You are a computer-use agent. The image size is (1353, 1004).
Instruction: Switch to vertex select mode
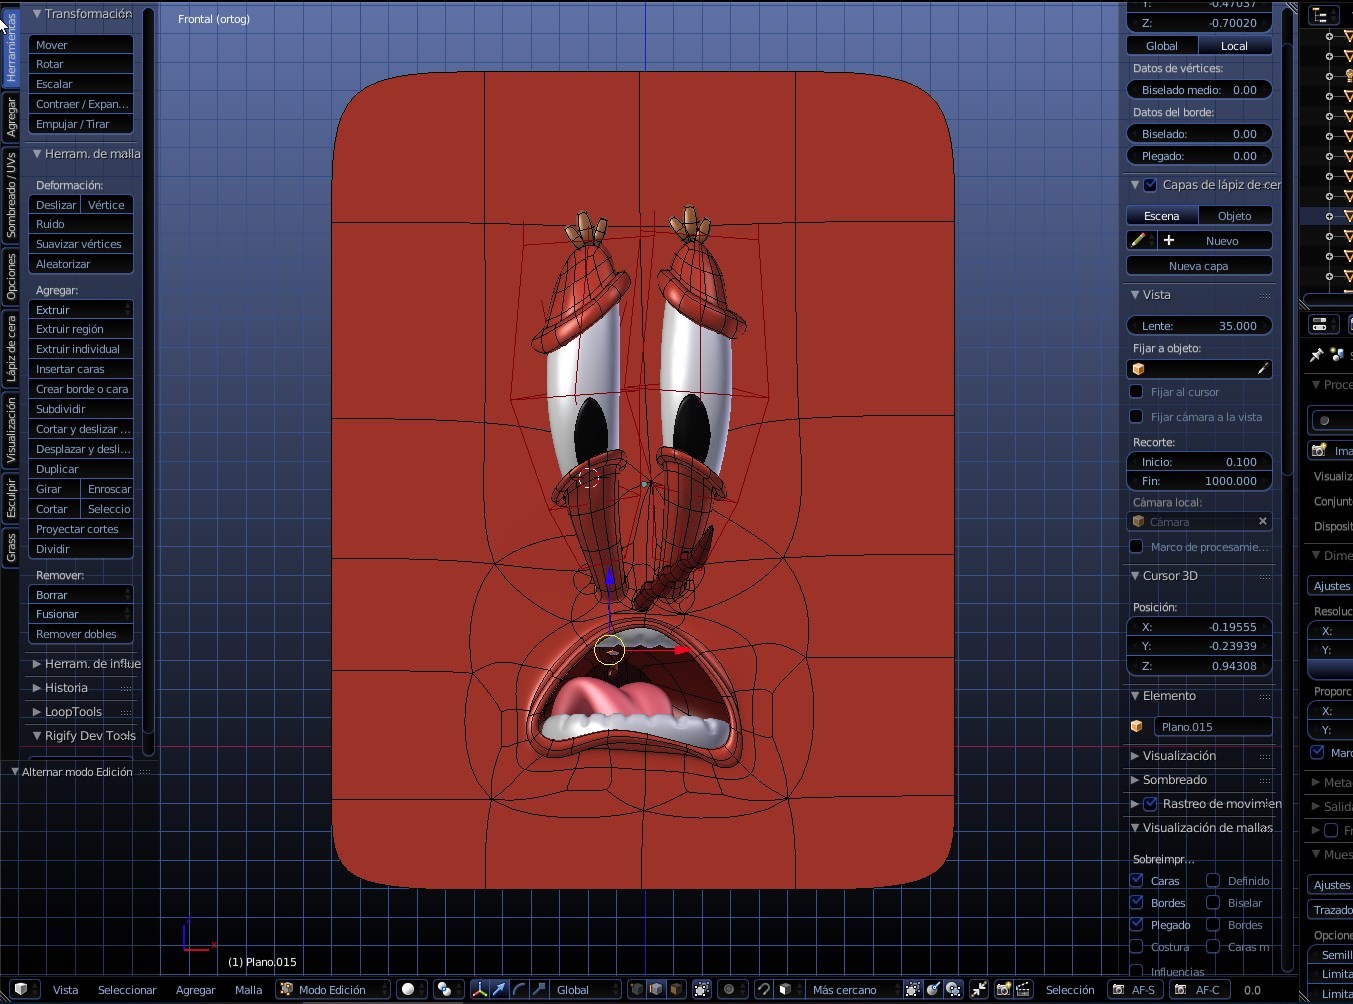point(637,989)
